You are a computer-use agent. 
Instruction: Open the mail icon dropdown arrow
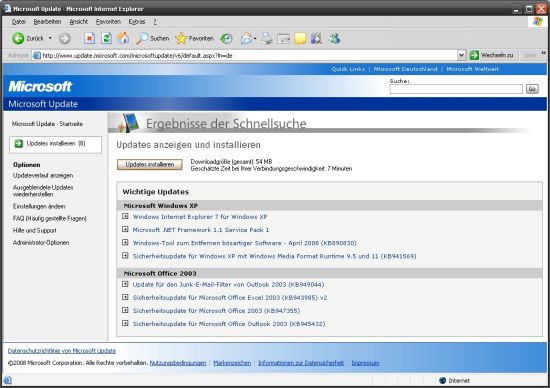click(x=255, y=38)
